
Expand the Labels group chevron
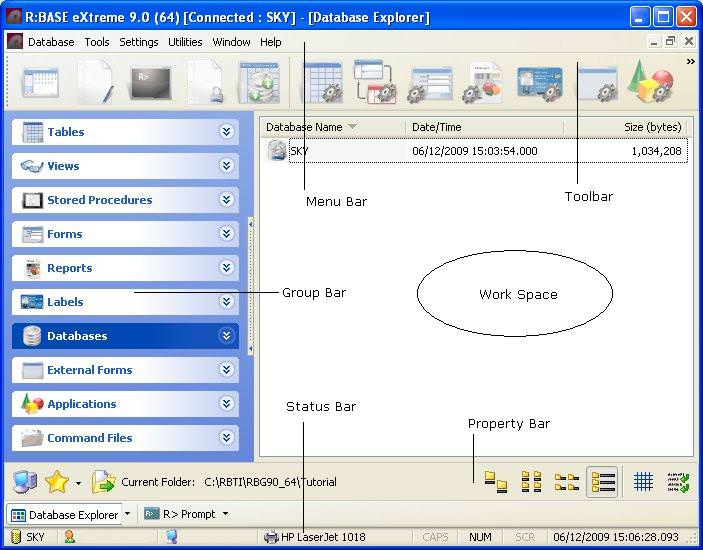point(226,302)
